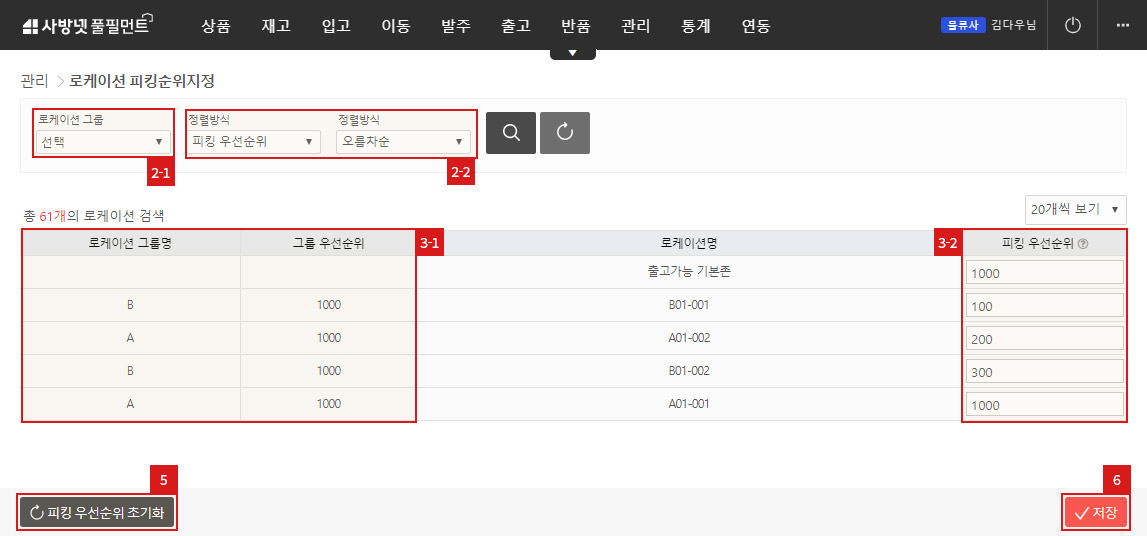Click the Sabangnet Fulfillment logo
Screen dimensions: 1147x536
click(x=87, y=26)
